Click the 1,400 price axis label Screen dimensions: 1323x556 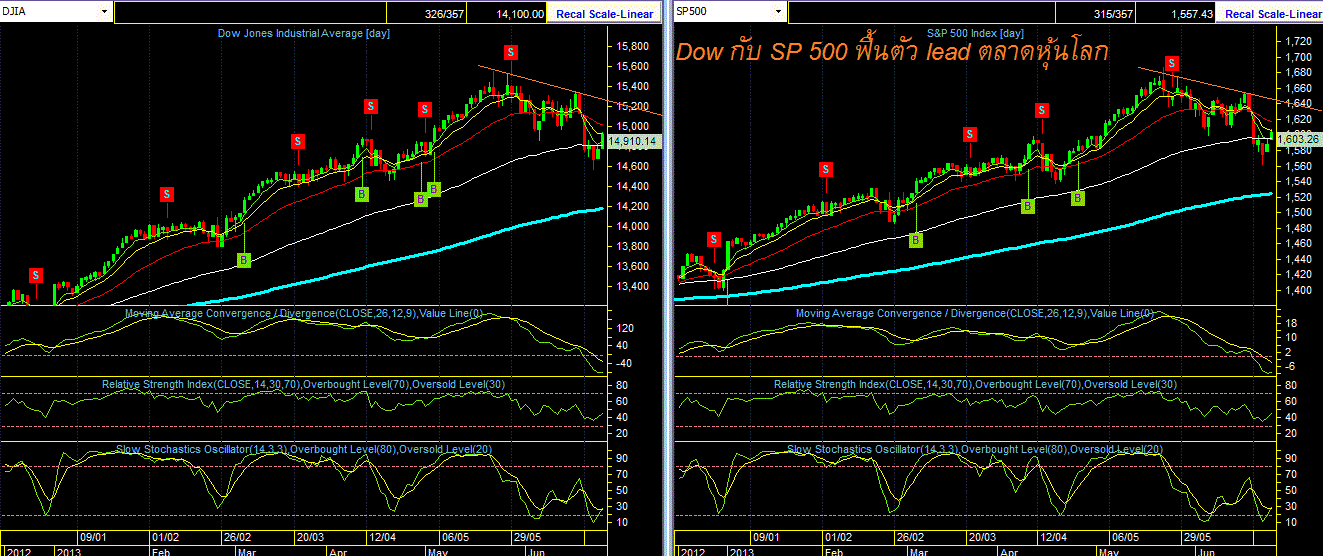[1299, 290]
